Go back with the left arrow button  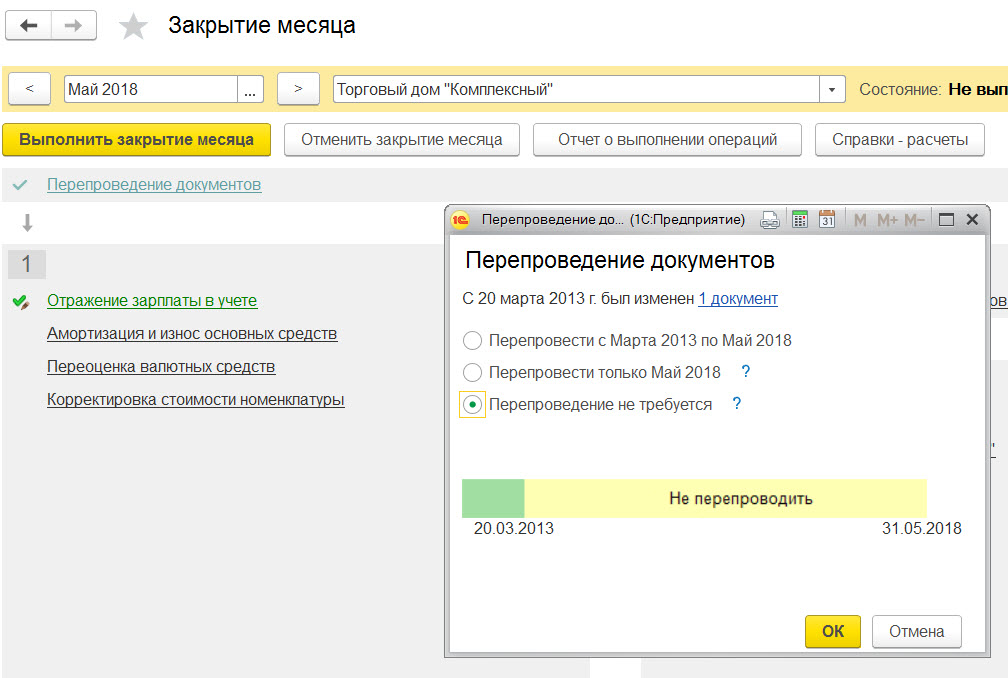pyautogui.click(x=28, y=26)
